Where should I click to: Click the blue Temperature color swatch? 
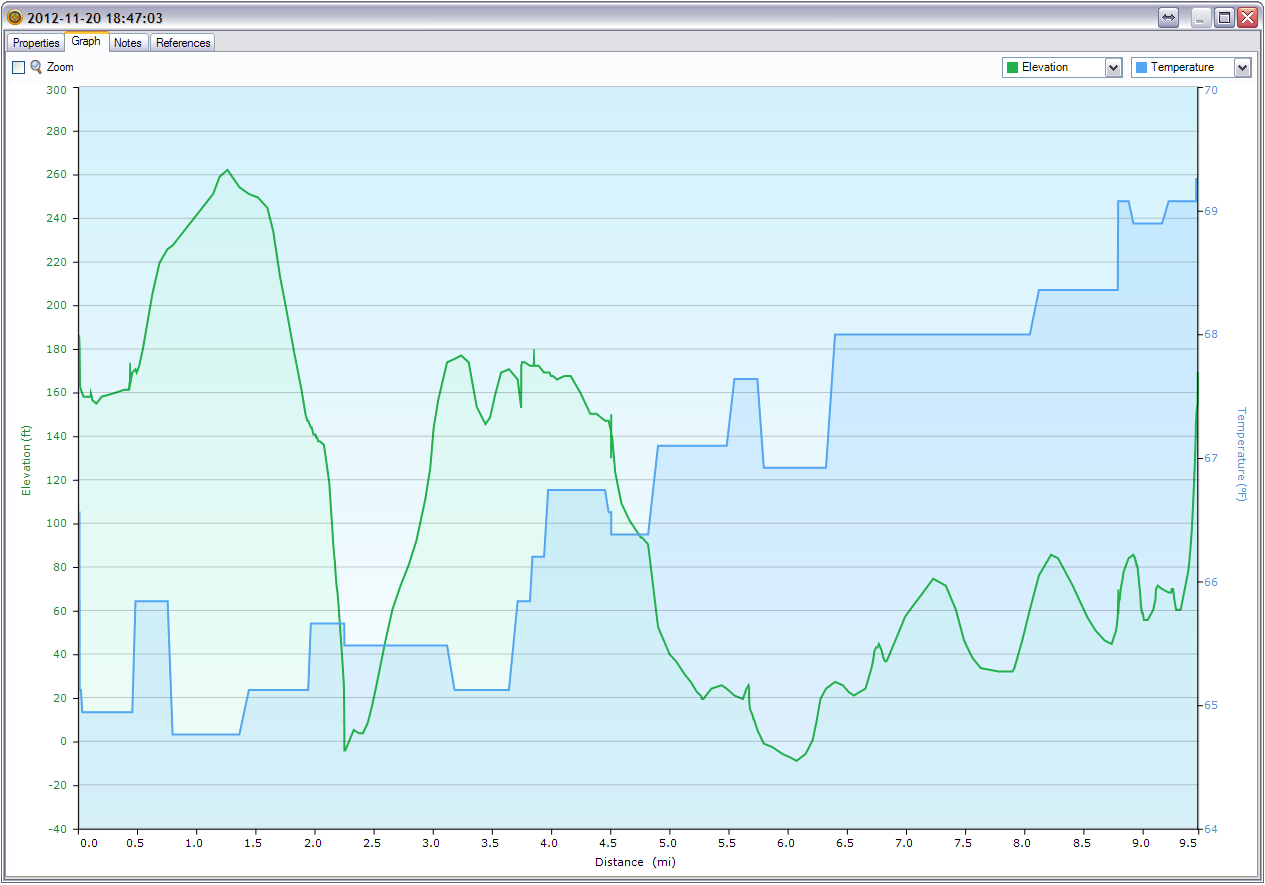point(1141,67)
